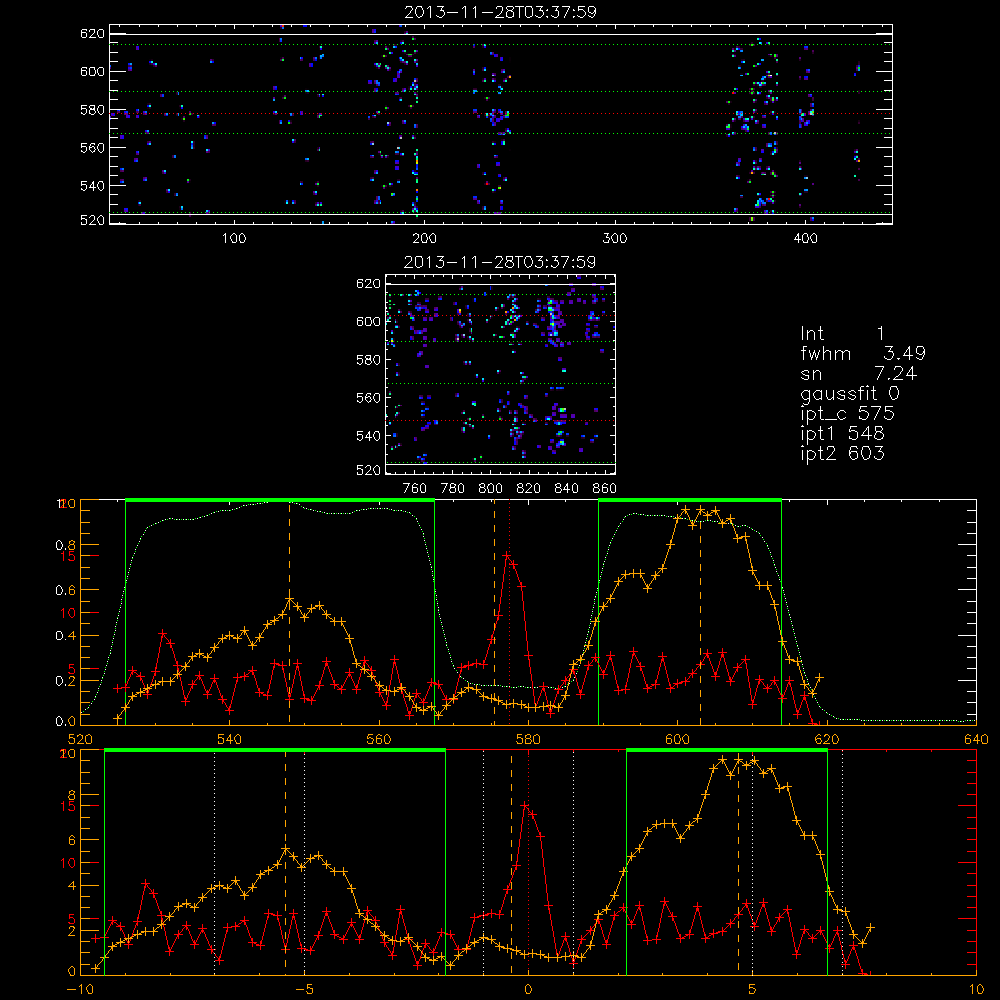Image resolution: width=1000 pixels, height=1000 pixels.
Task: Click x-axis label -5 on bottom plot
Action: point(304,990)
